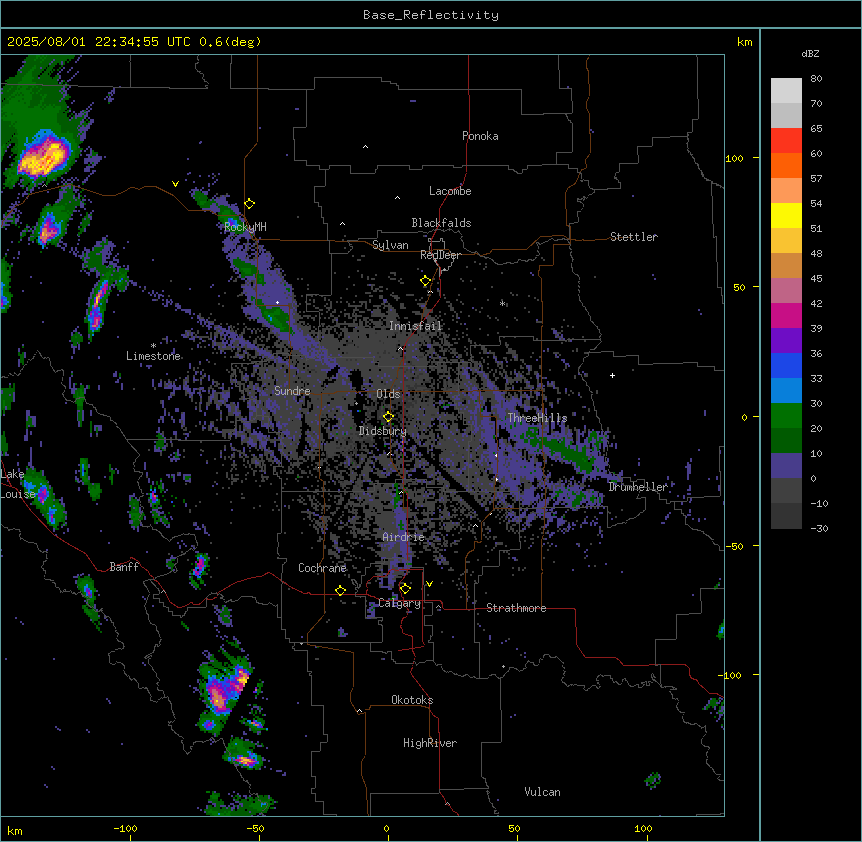Click the Innisfail city label
Viewport: 862px width, 842px height.
click(x=415, y=326)
